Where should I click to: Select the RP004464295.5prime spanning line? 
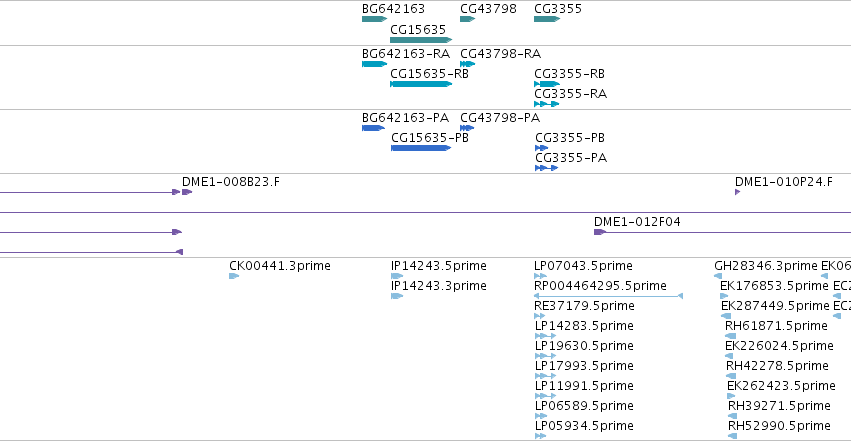[x=608, y=296]
